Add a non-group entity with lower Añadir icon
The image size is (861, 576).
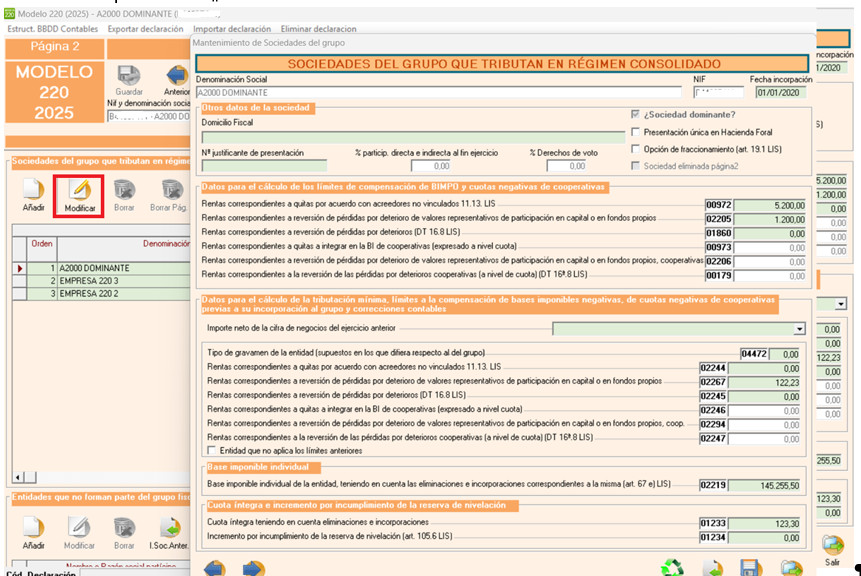pos(33,527)
